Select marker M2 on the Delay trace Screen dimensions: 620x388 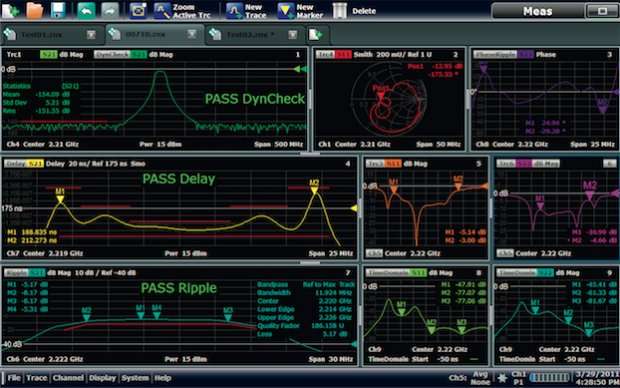314,187
